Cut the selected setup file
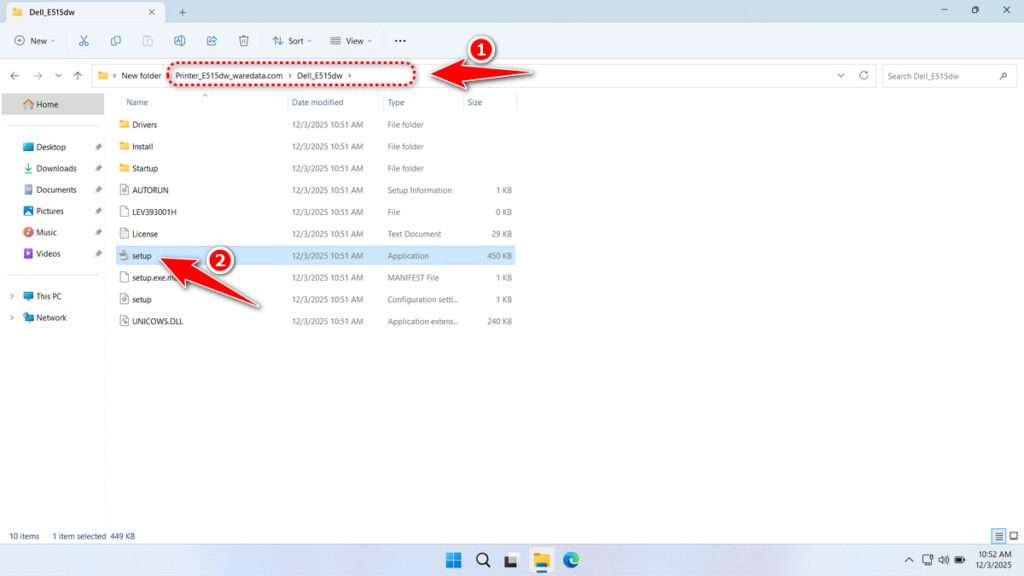The height and width of the screenshot is (576, 1024). pyautogui.click(x=84, y=40)
